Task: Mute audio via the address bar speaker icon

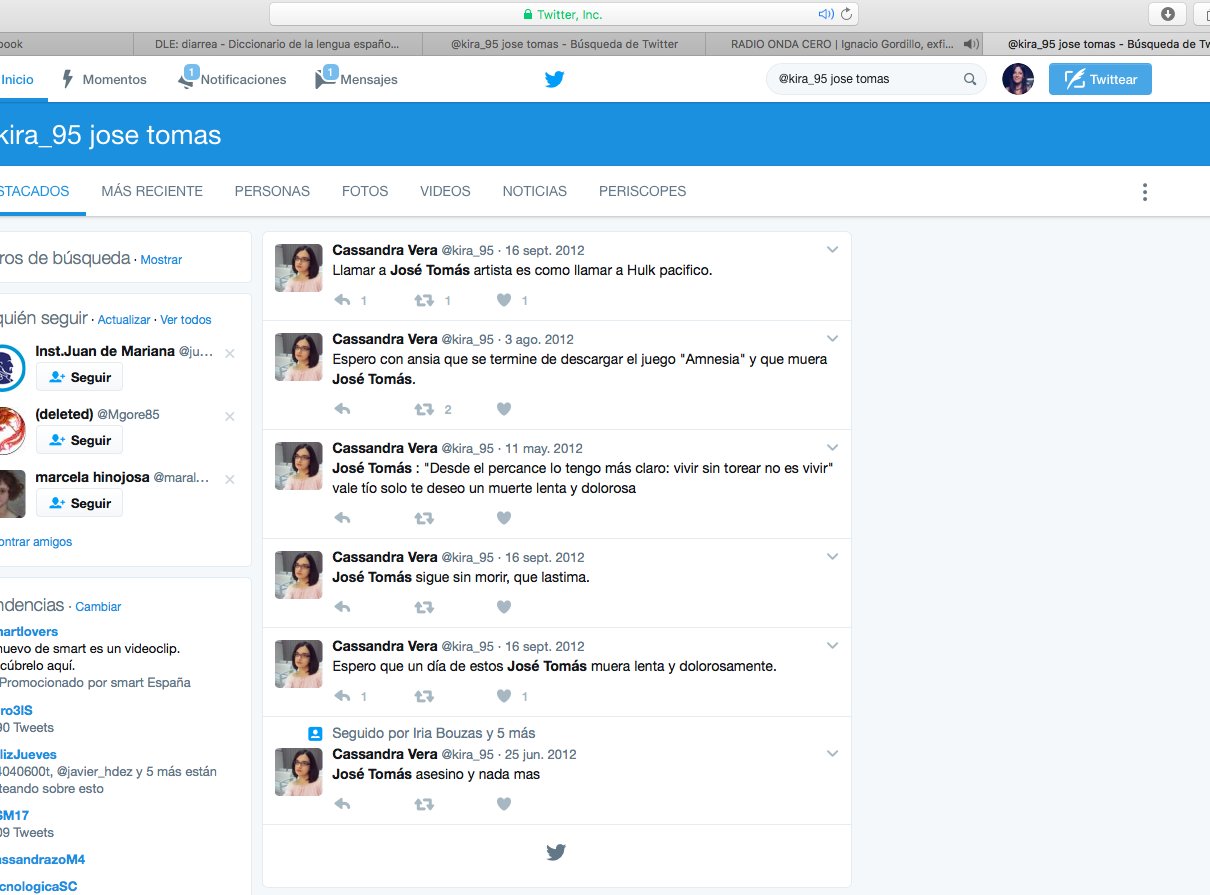Action: coord(826,14)
